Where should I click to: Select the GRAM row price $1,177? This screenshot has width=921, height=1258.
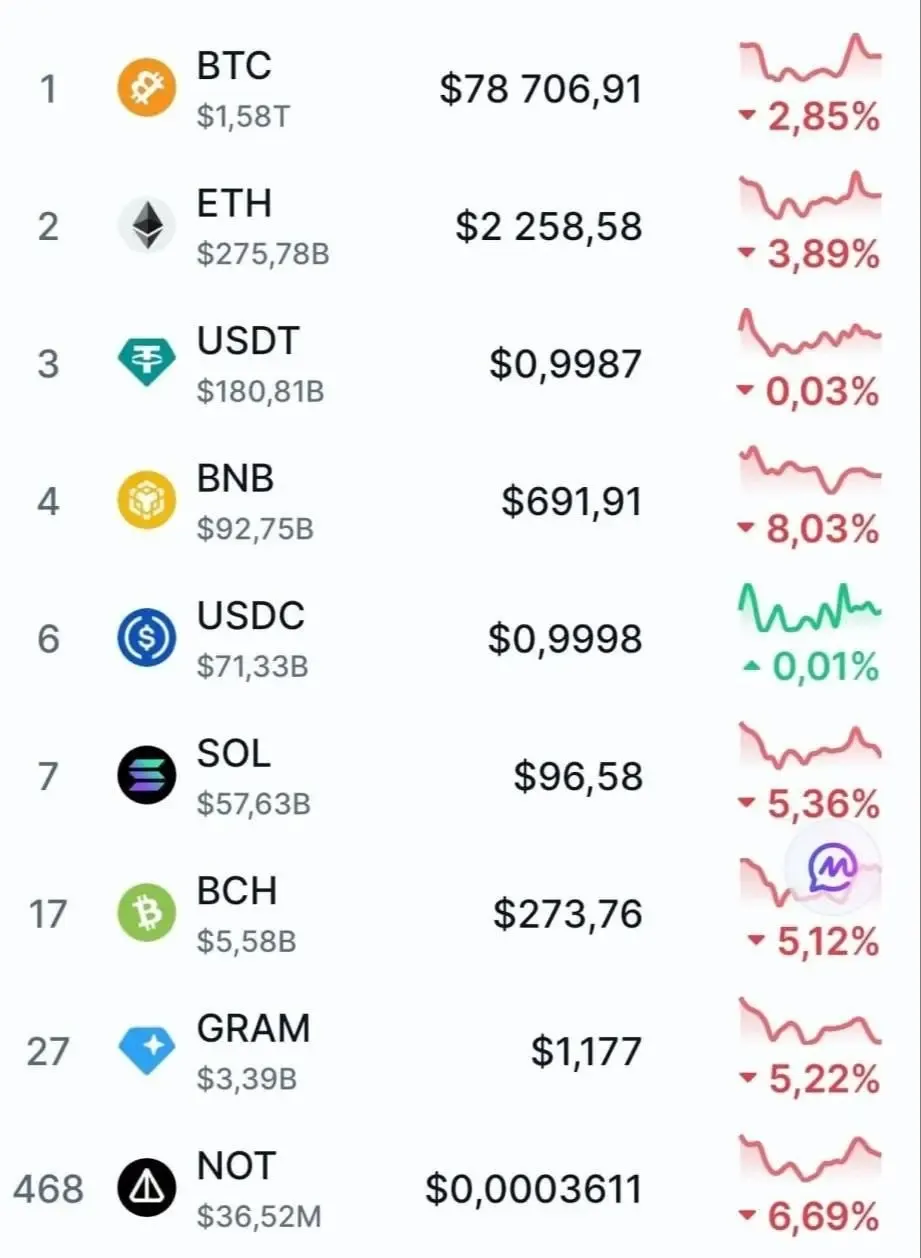click(x=586, y=1052)
